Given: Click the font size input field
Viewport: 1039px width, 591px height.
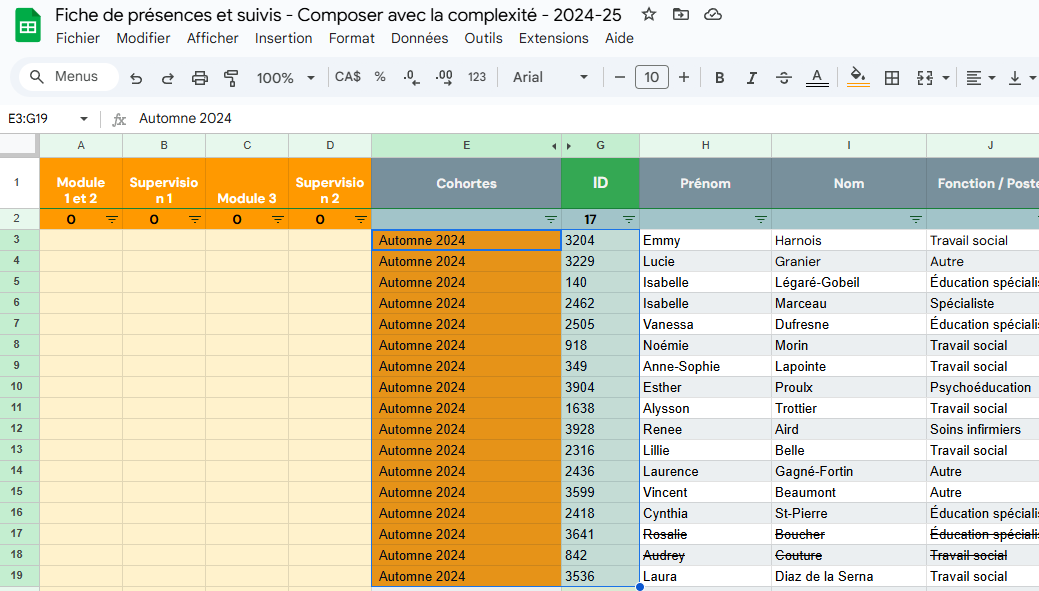Looking at the screenshot, I should click(652, 77).
